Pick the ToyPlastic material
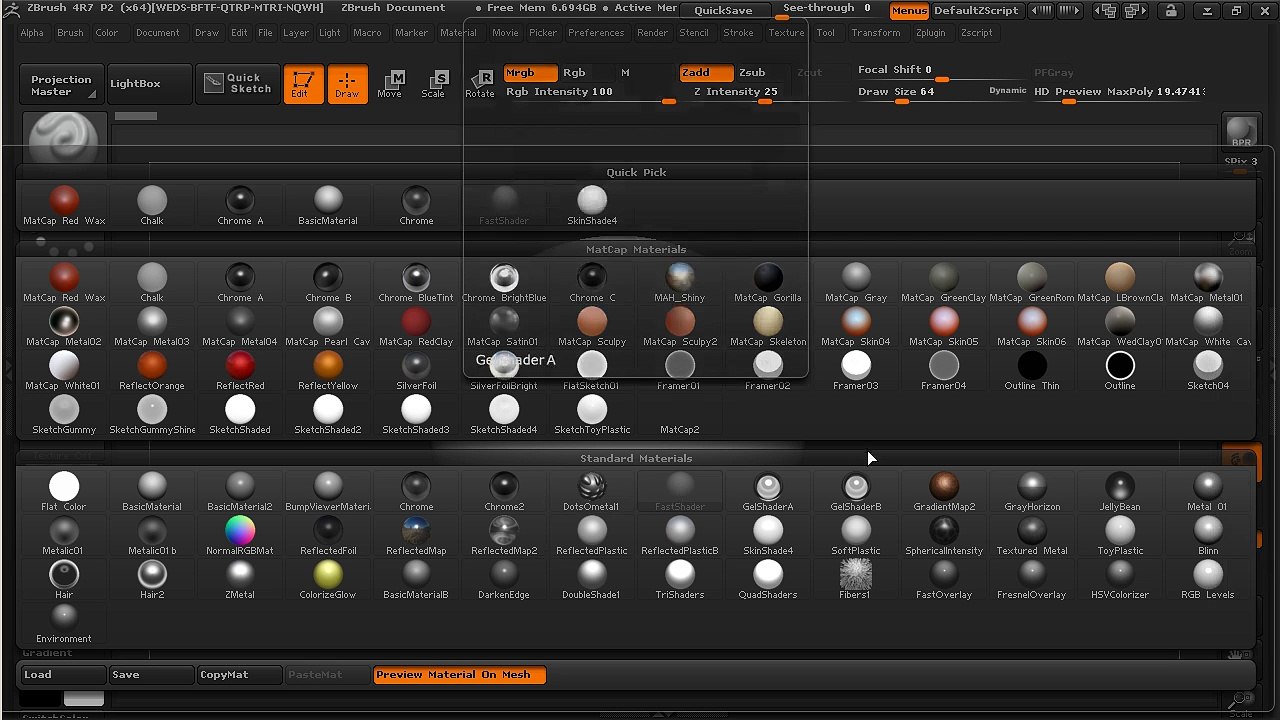Screen dimensions: 1280x720 pos(1120,536)
